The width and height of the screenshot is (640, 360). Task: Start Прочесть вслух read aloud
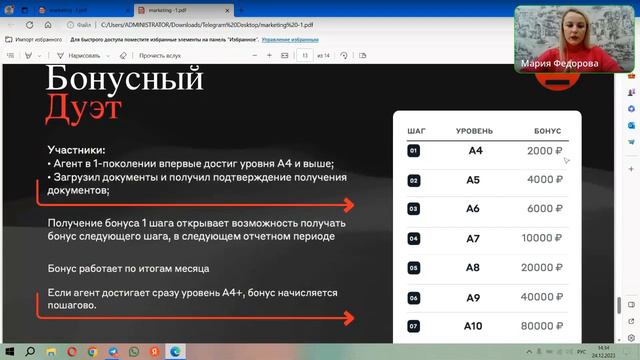pyautogui.click(x=160, y=56)
